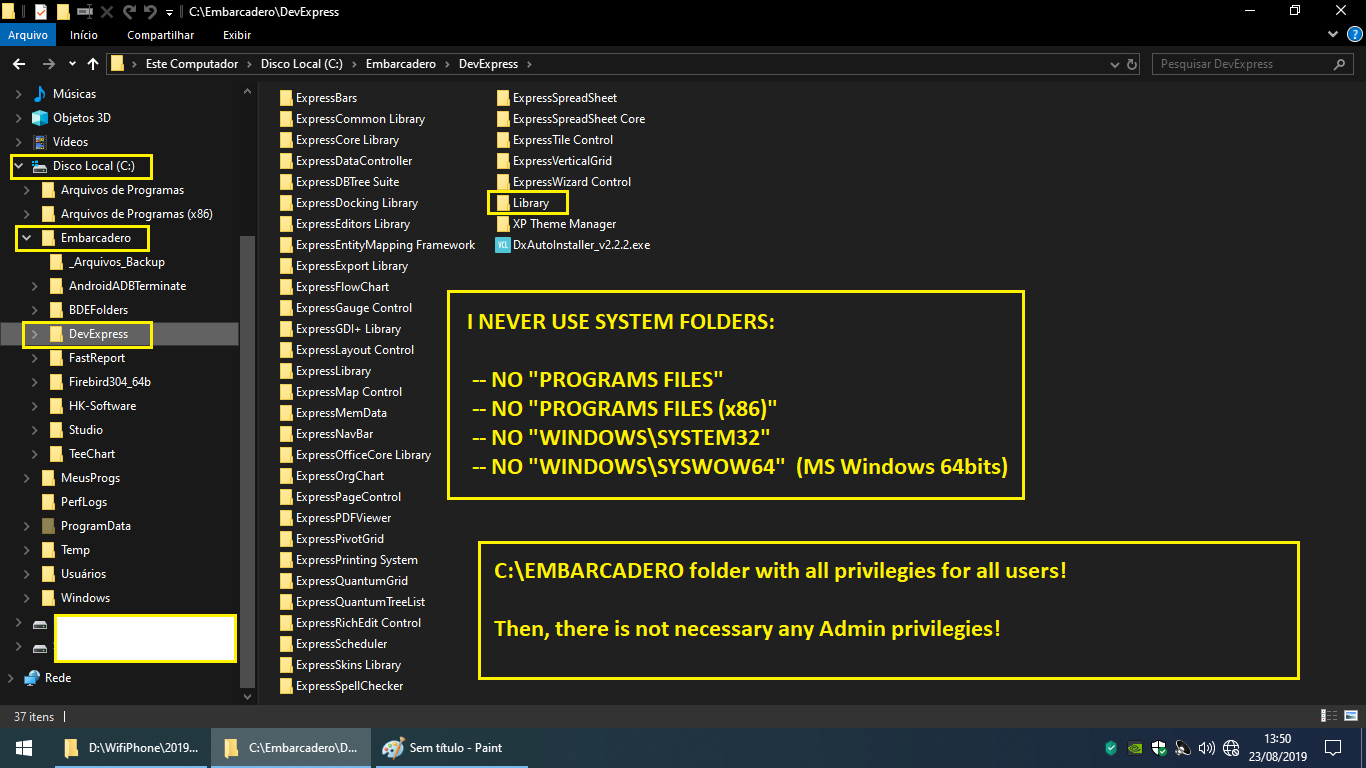Image resolution: width=1366 pixels, height=768 pixels.
Task: Open the Arquivo menu
Action: click(28, 35)
